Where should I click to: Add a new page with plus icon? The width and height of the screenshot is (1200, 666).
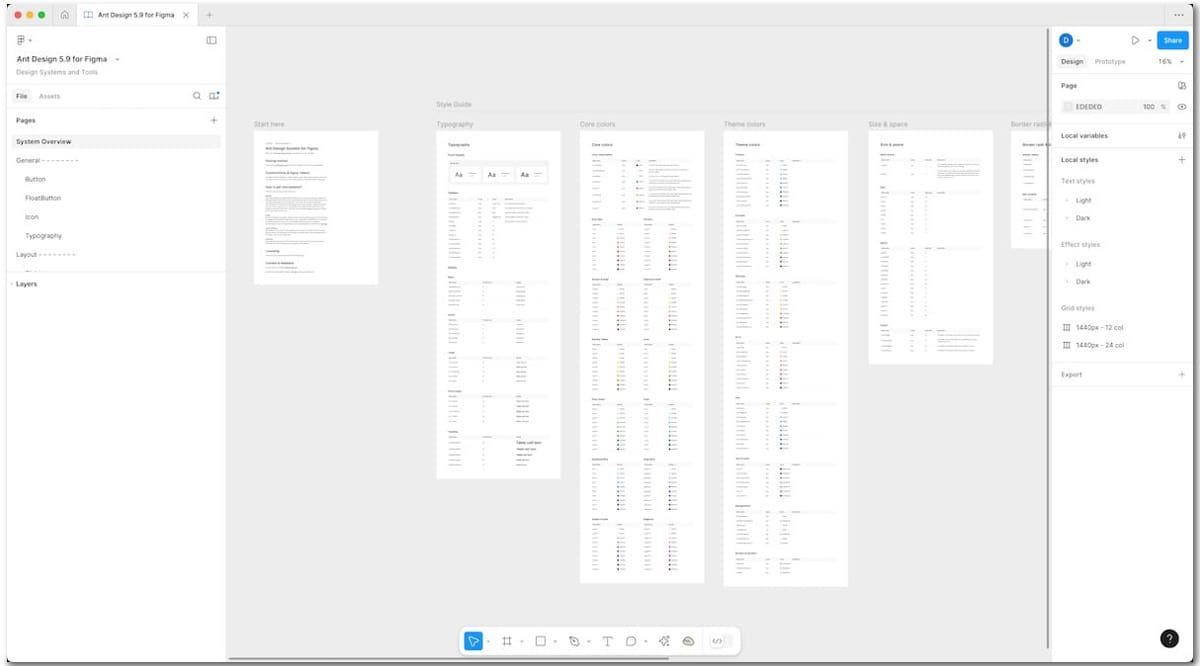[x=213, y=120]
